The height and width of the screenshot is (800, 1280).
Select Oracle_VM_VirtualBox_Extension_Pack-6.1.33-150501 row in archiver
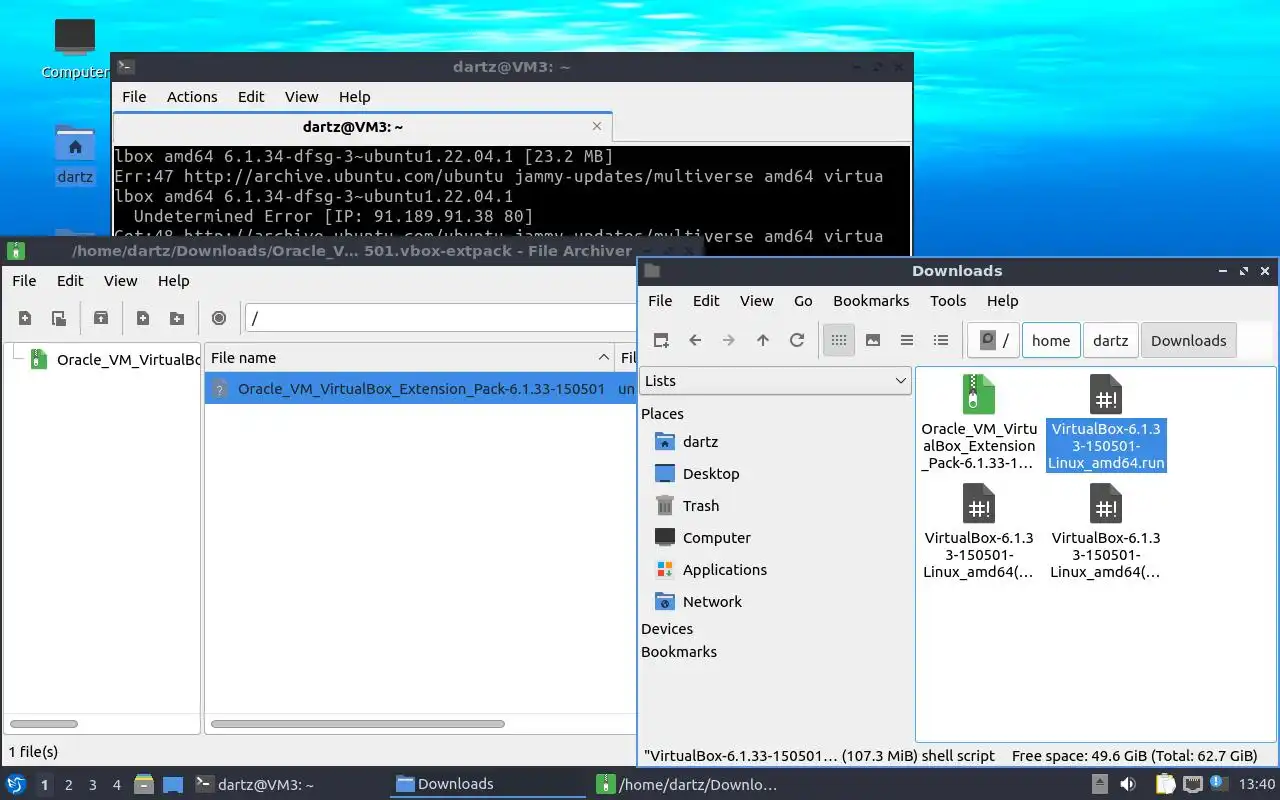click(x=421, y=389)
